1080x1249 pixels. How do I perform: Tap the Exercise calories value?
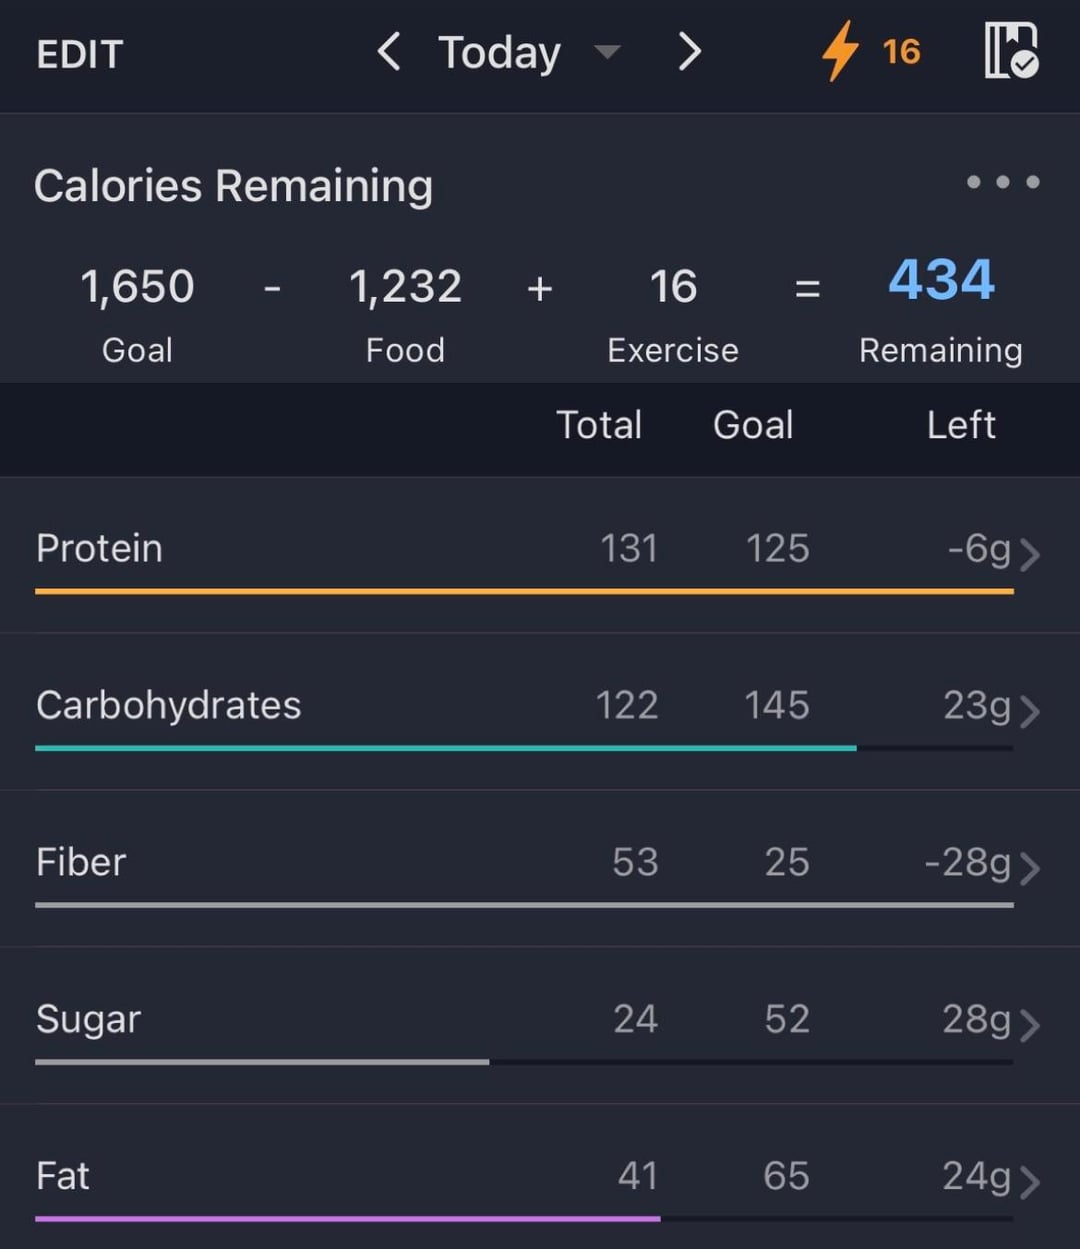click(x=673, y=287)
